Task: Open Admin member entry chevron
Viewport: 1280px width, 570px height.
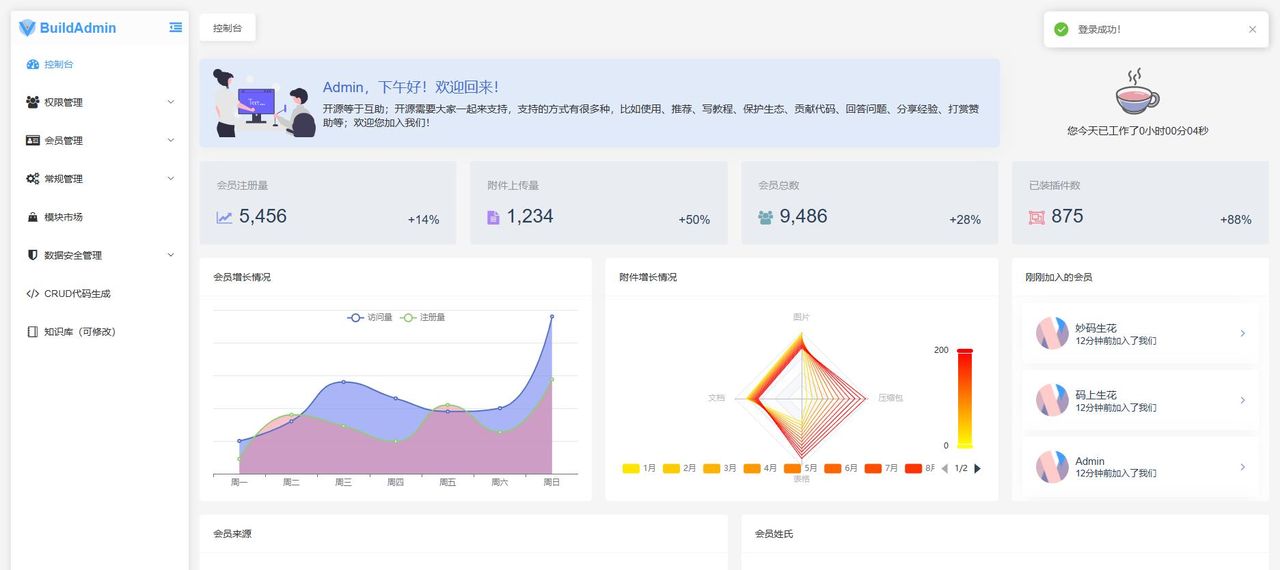Action: tap(1243, 467)
